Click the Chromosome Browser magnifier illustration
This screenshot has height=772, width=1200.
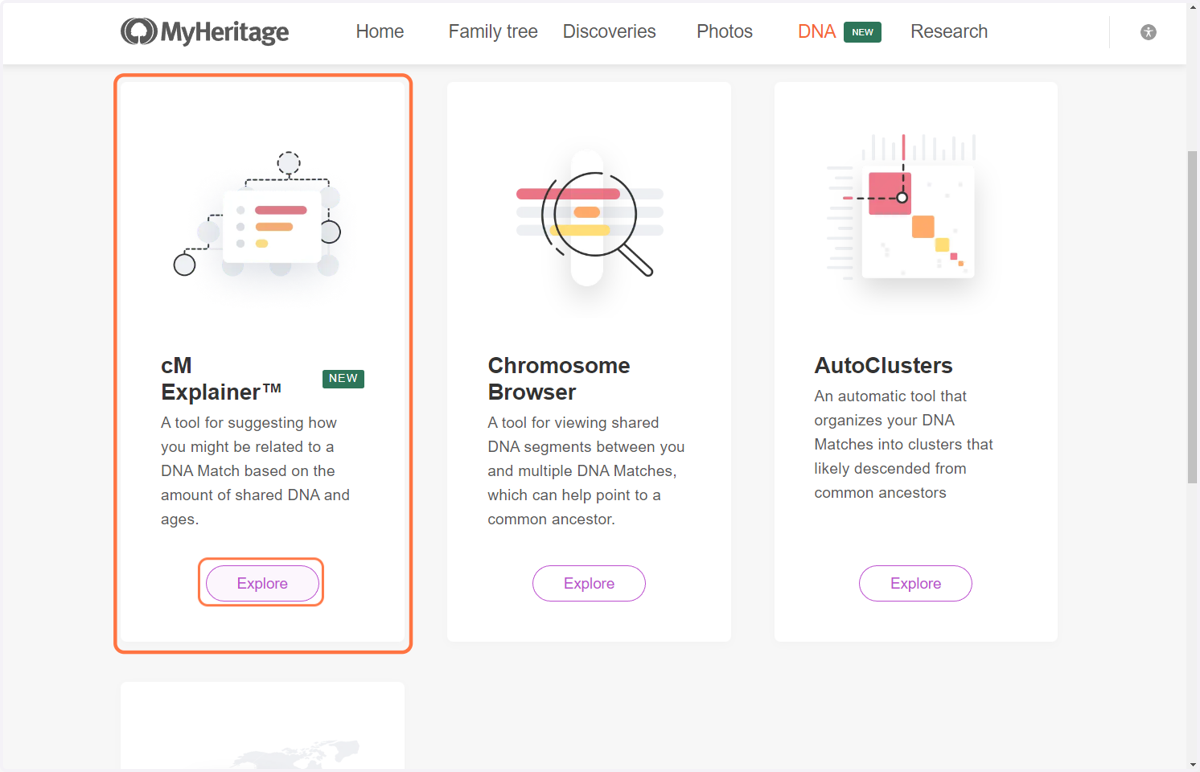pos(589,217)
